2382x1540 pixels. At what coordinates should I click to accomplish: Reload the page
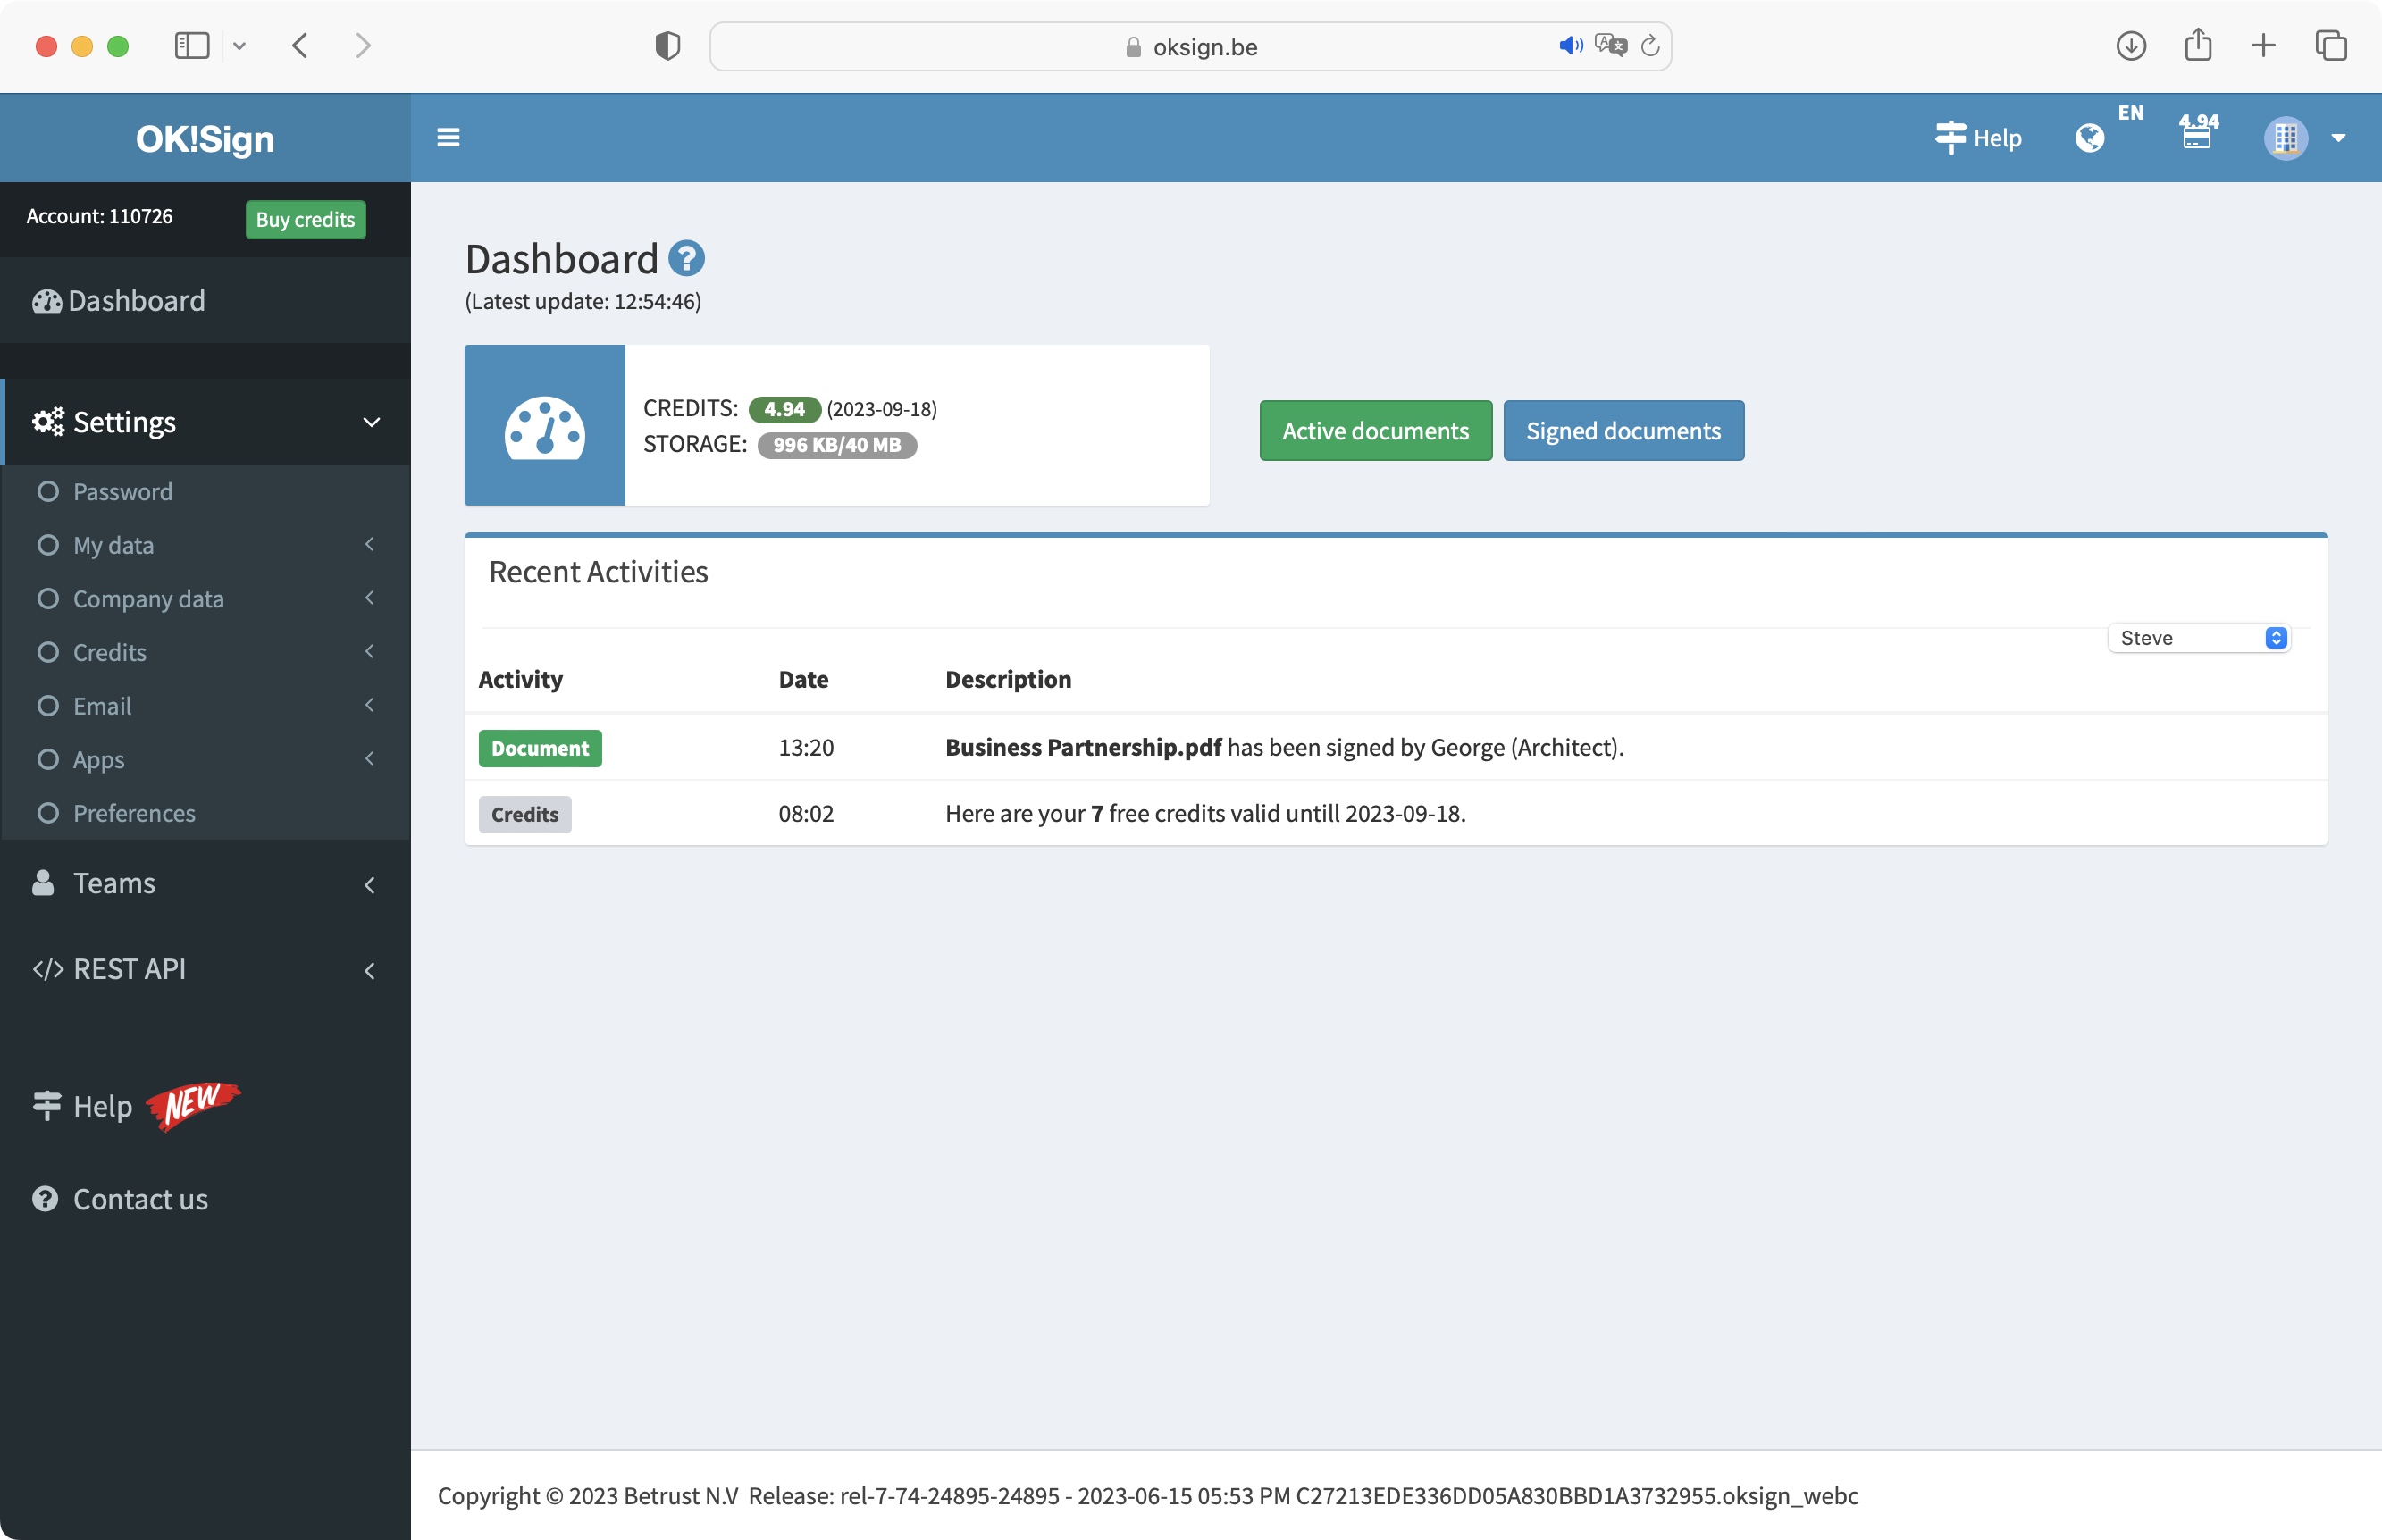tap(1650, 46)
